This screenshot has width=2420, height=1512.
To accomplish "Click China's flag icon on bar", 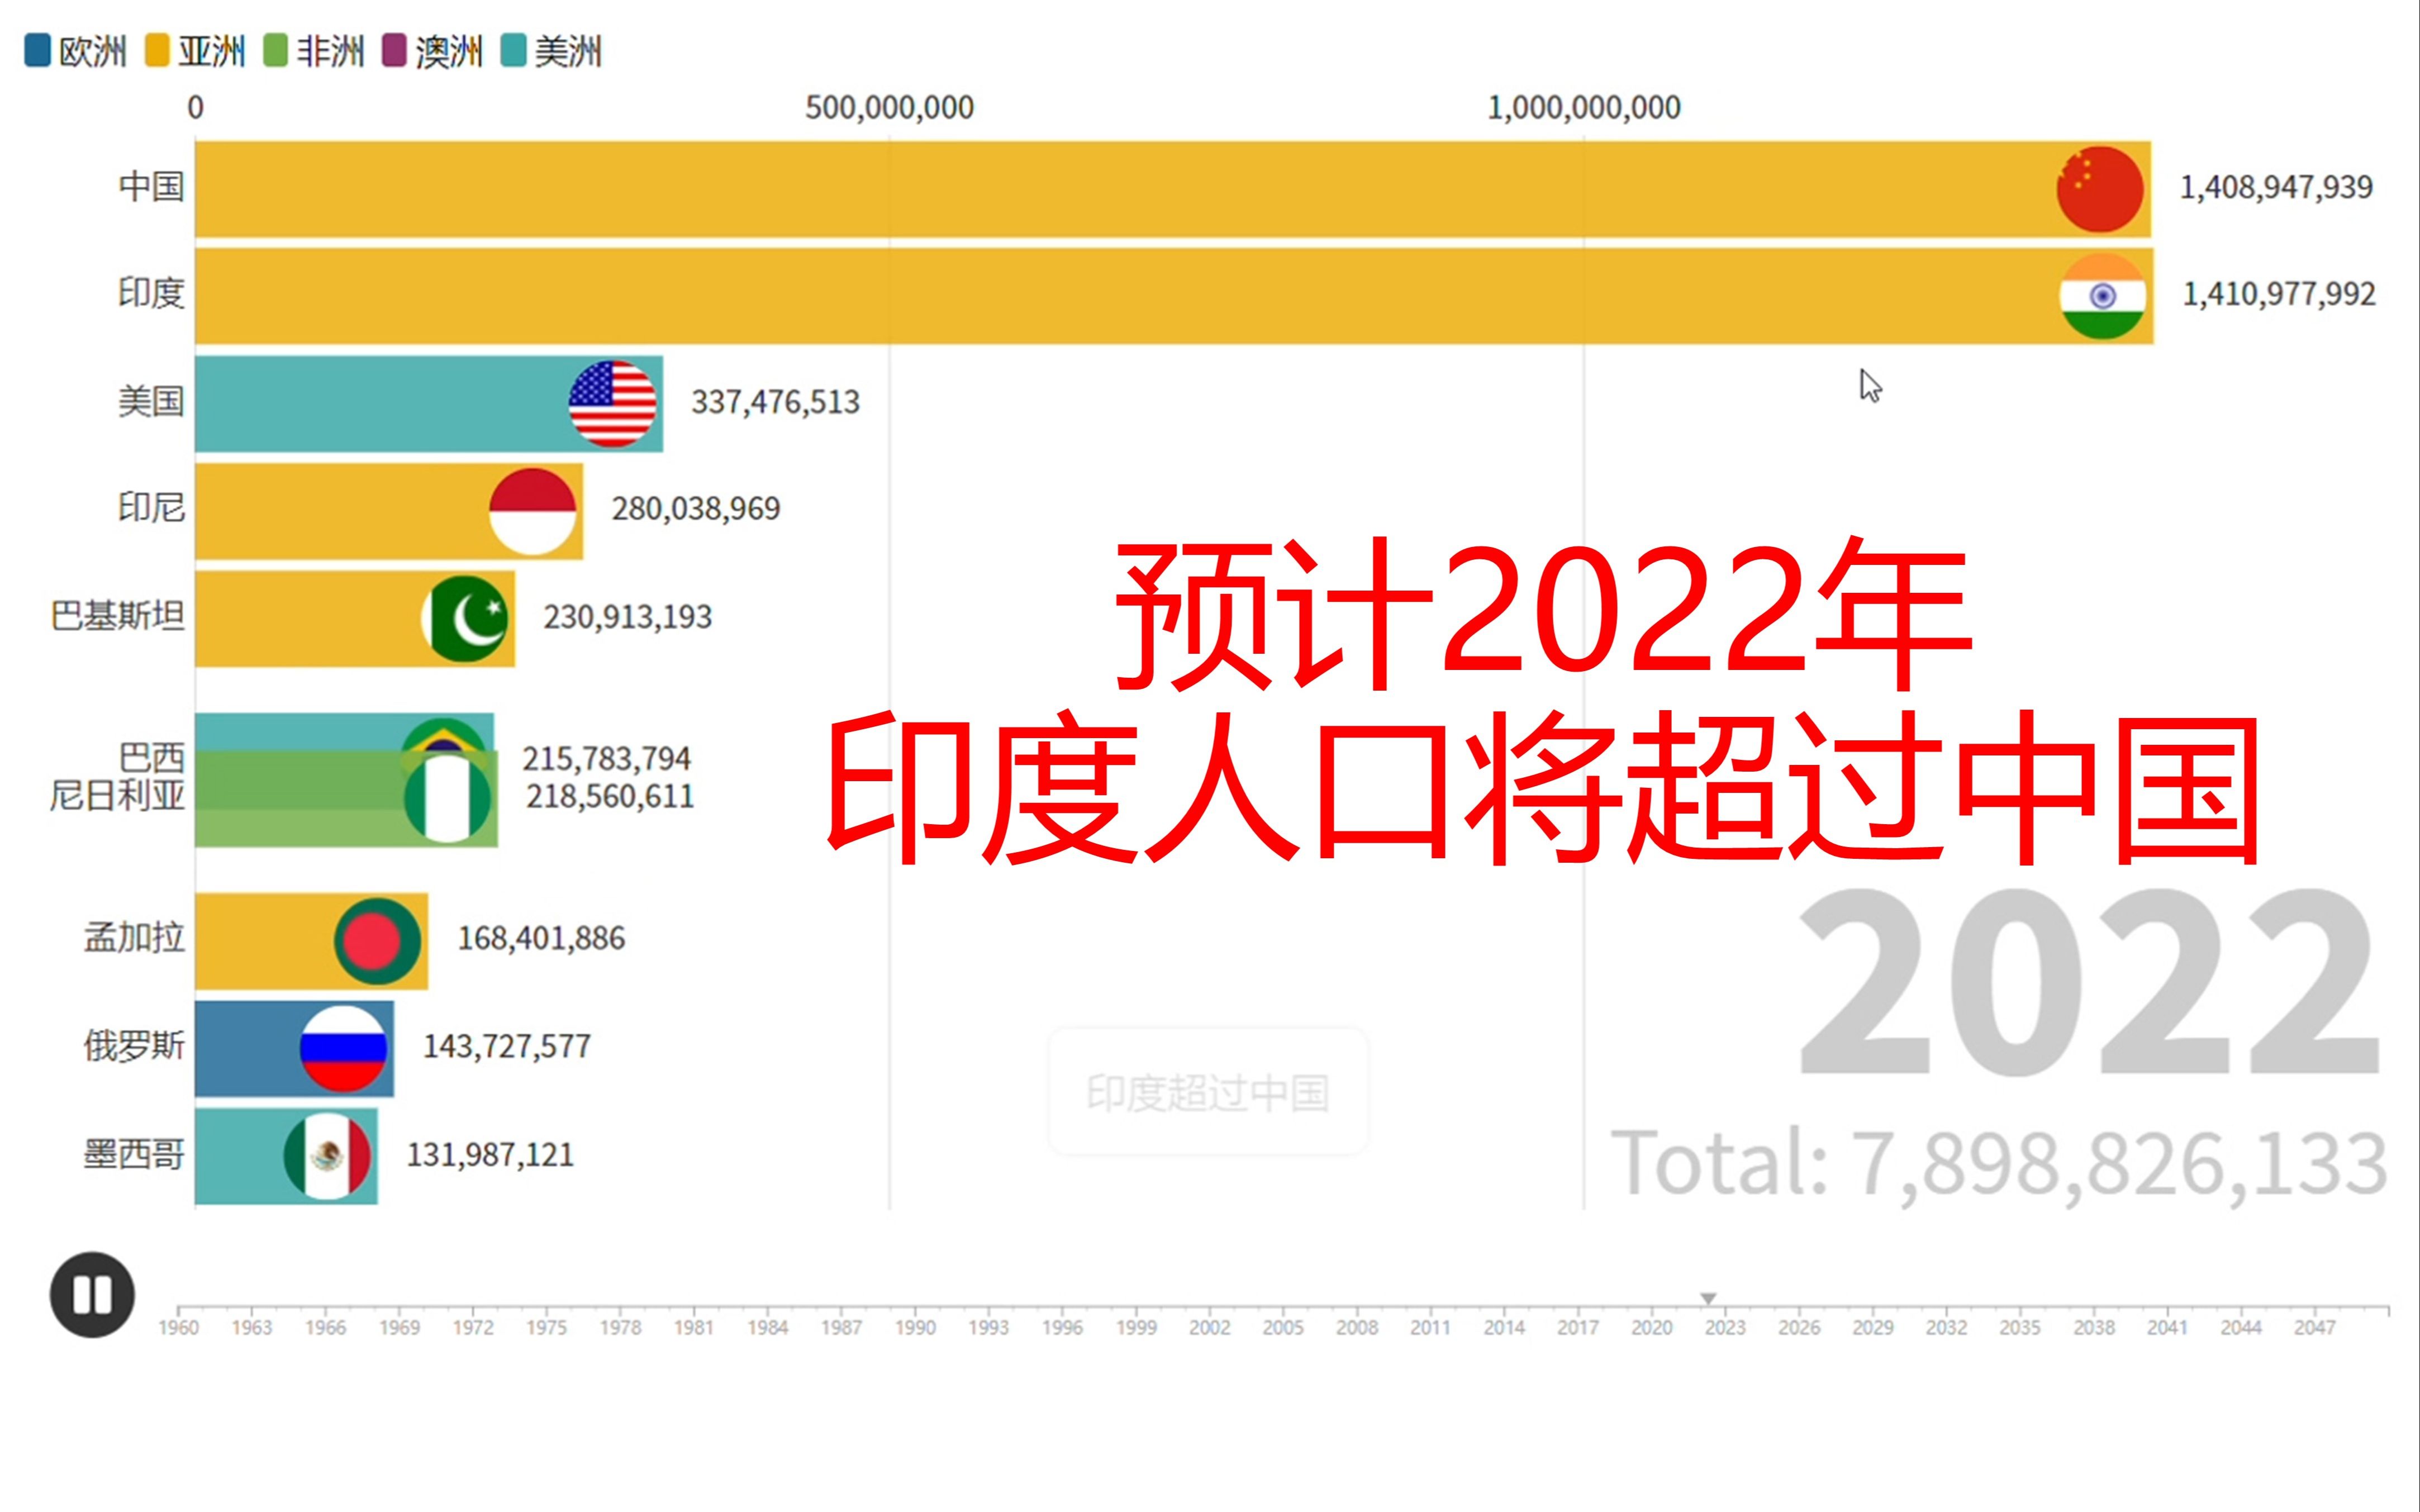I will (2099, 189).
